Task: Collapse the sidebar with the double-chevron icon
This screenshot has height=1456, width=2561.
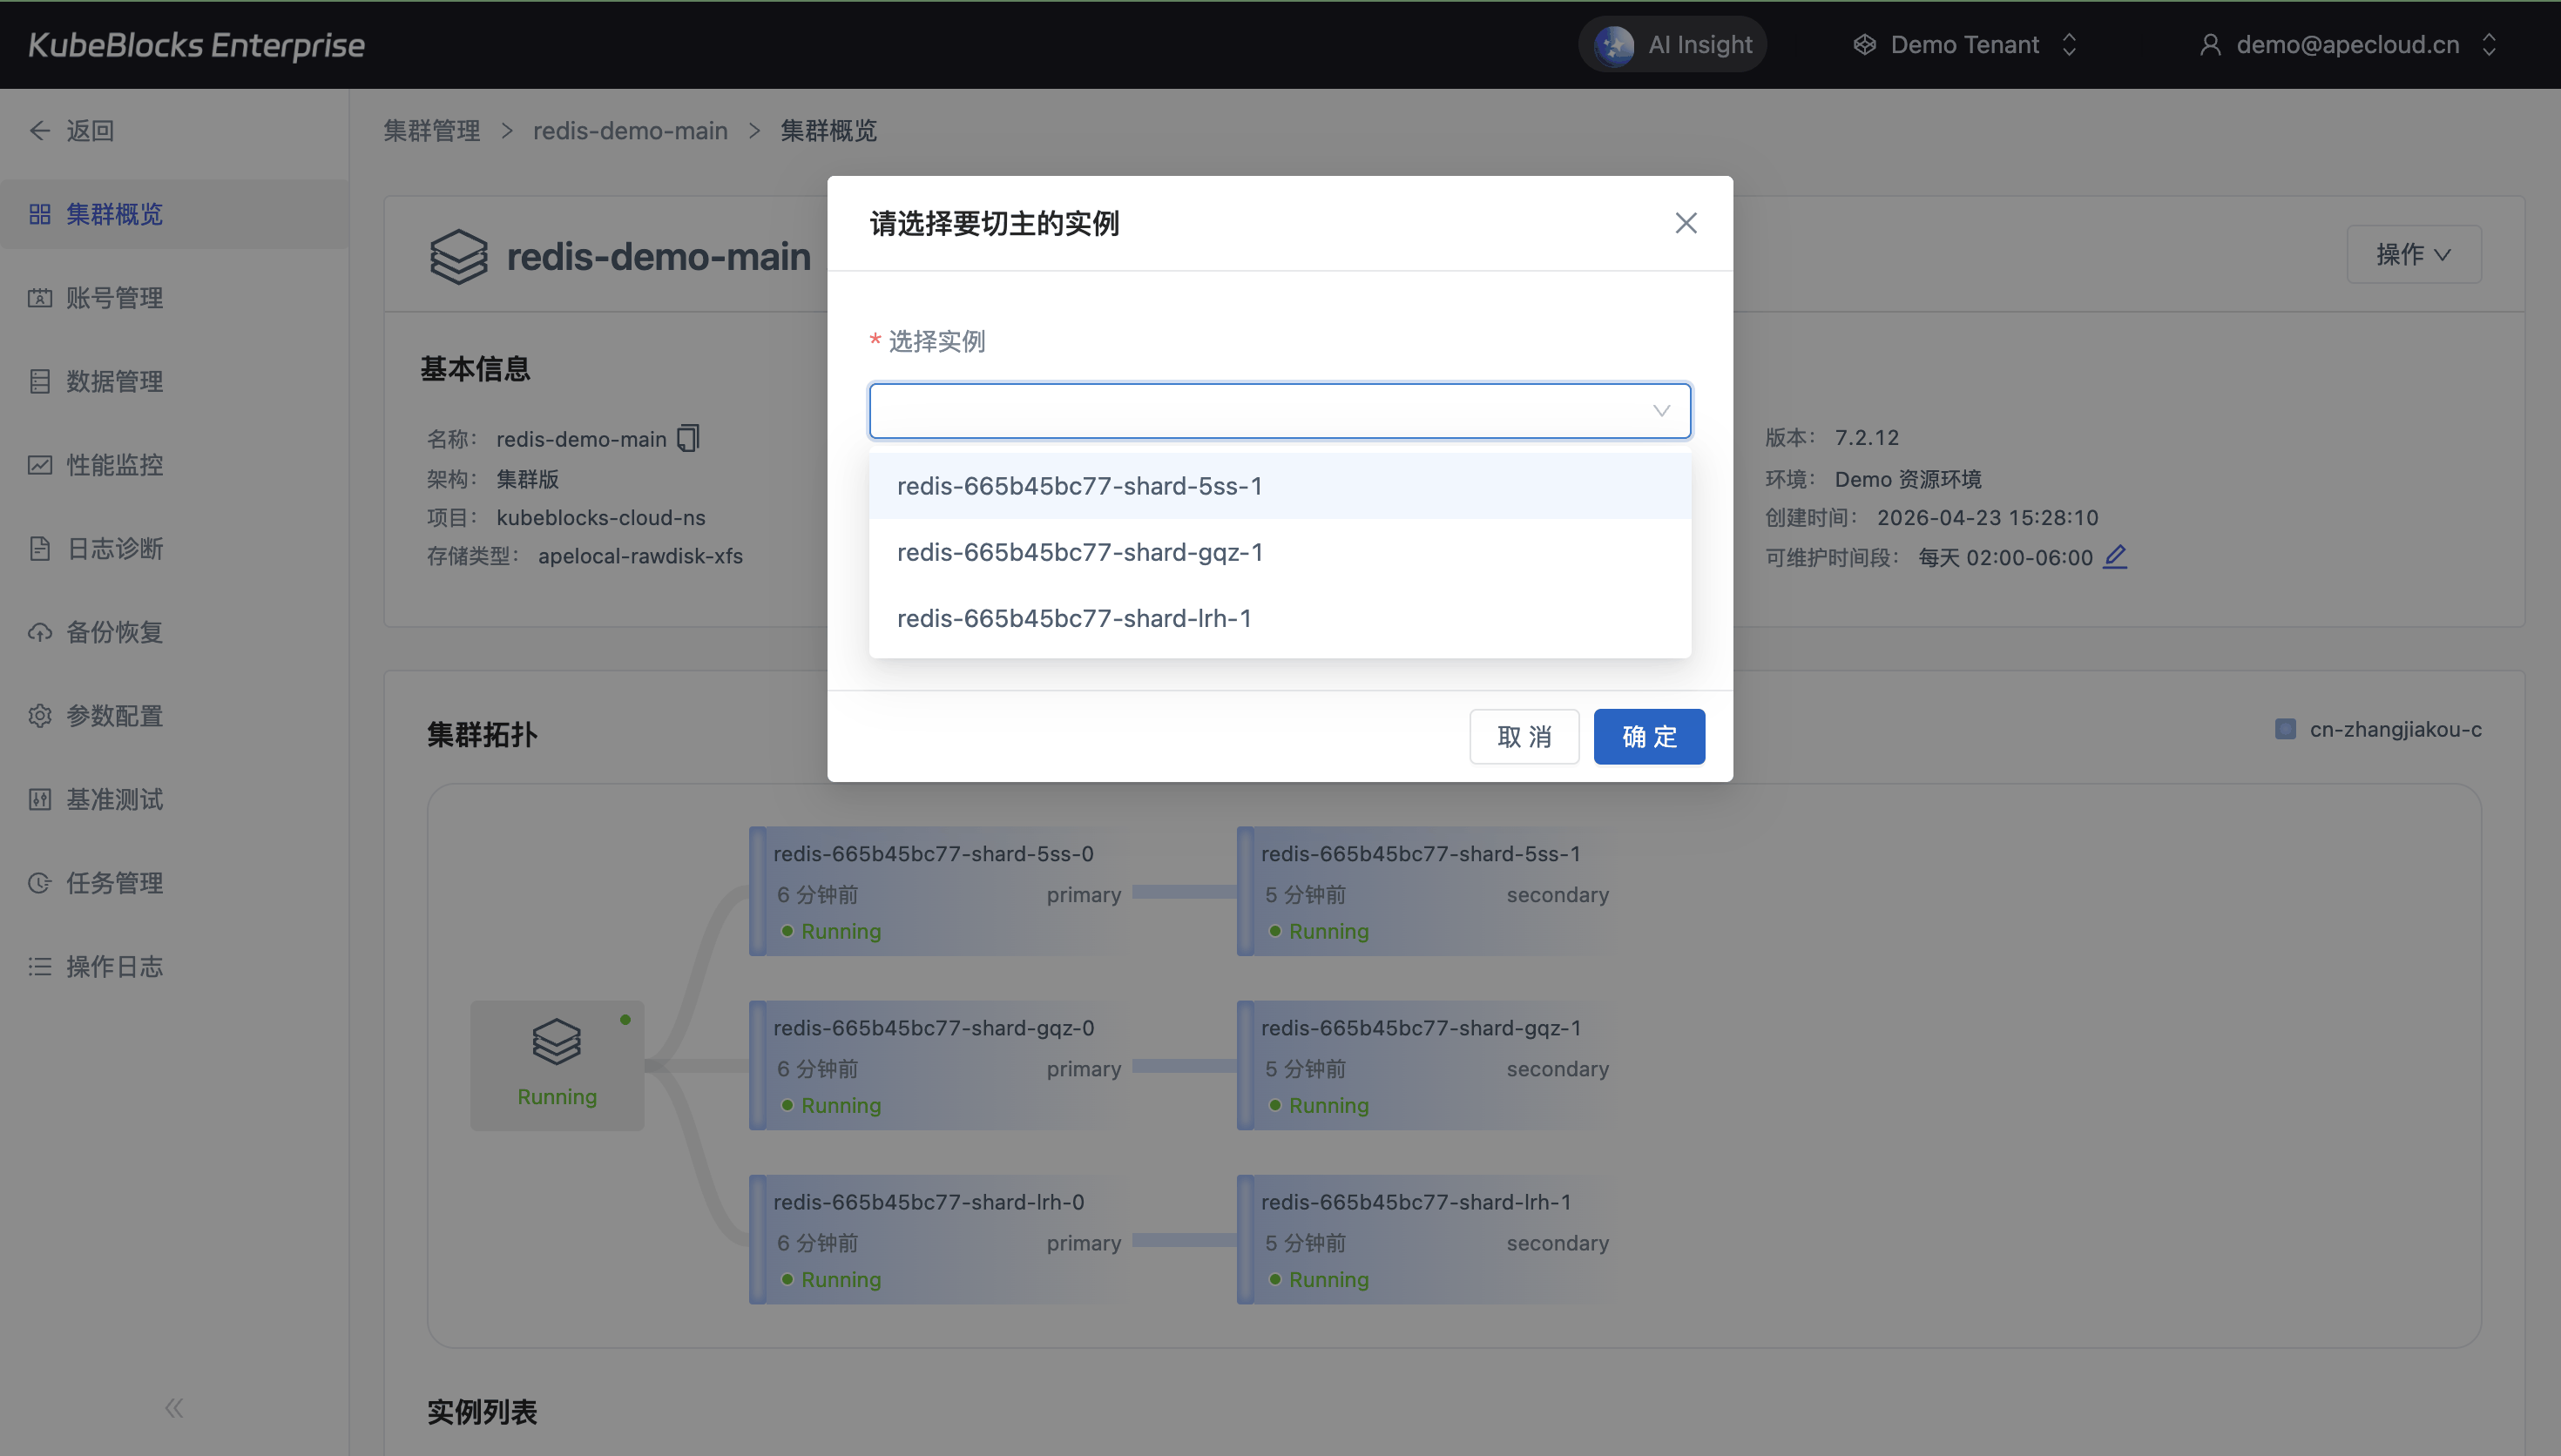Action: coord(174,1408)
